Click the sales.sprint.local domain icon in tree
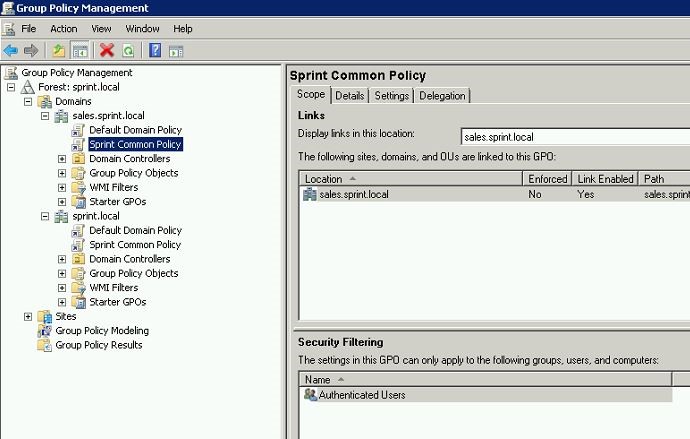 coord(61,116)
